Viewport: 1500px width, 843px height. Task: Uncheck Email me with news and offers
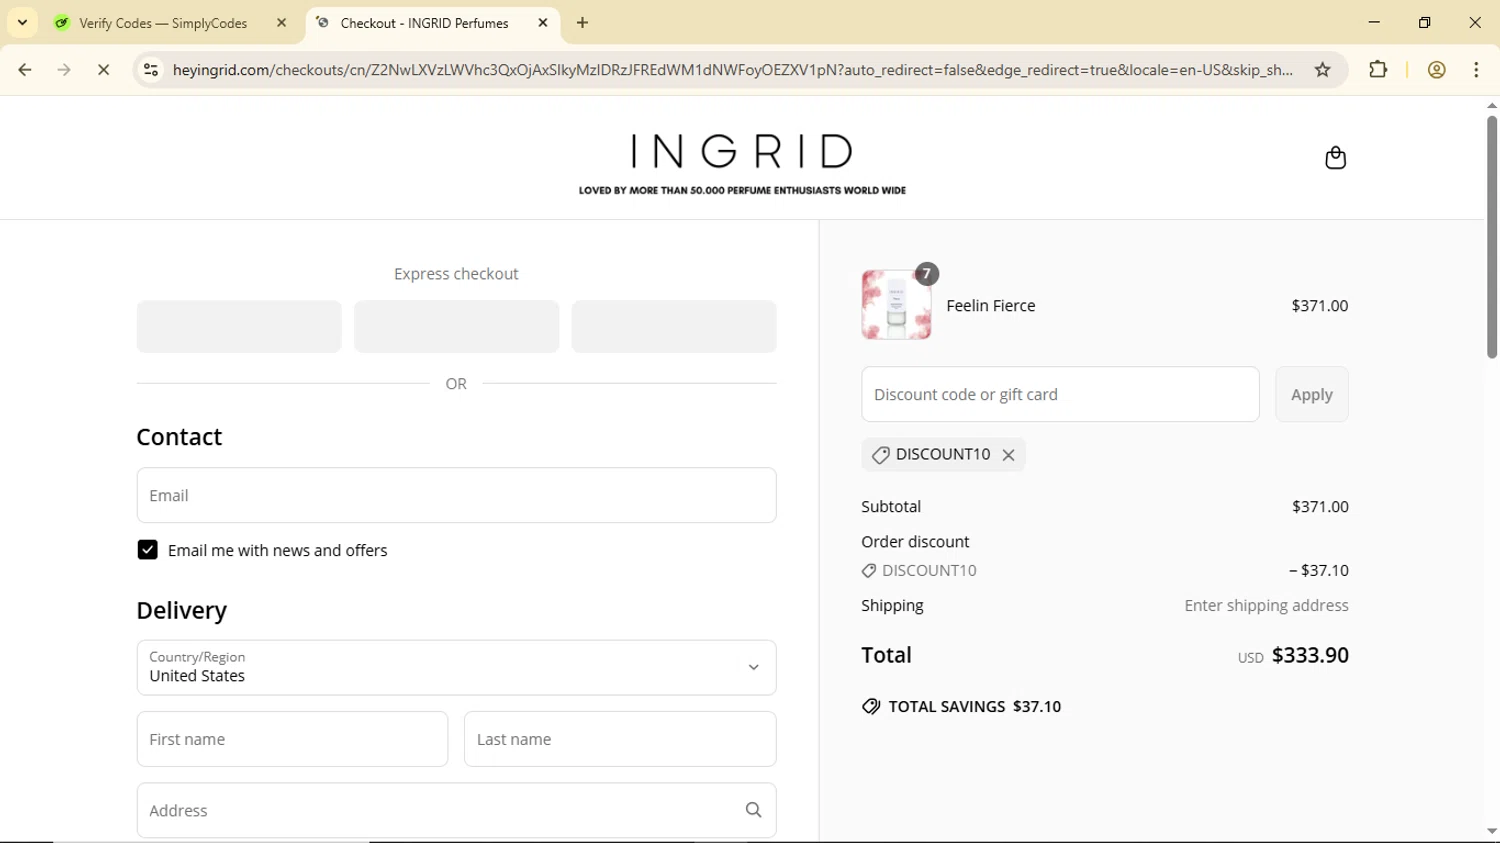(x=147, y=550)
